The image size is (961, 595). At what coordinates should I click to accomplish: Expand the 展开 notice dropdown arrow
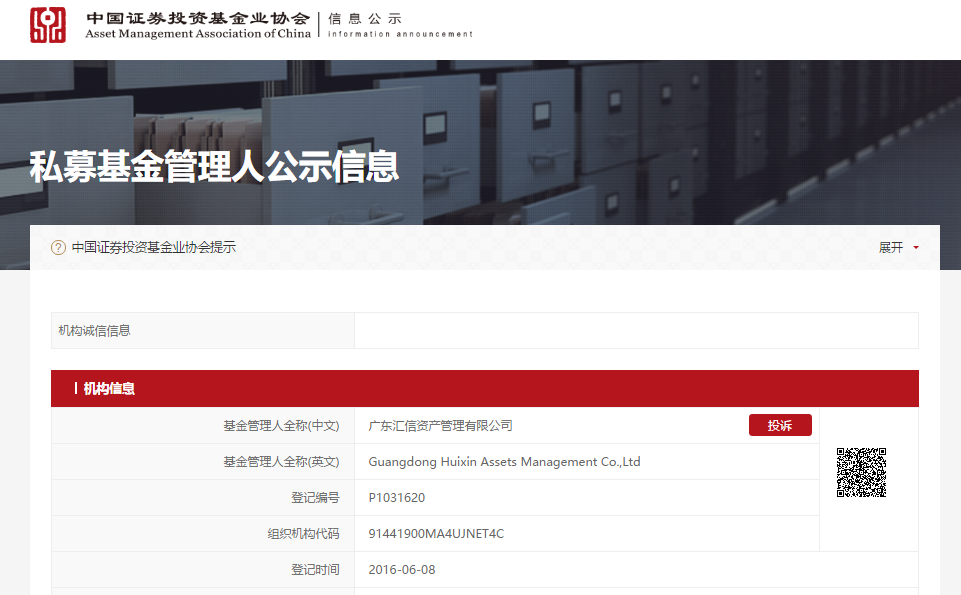(916, 248)
